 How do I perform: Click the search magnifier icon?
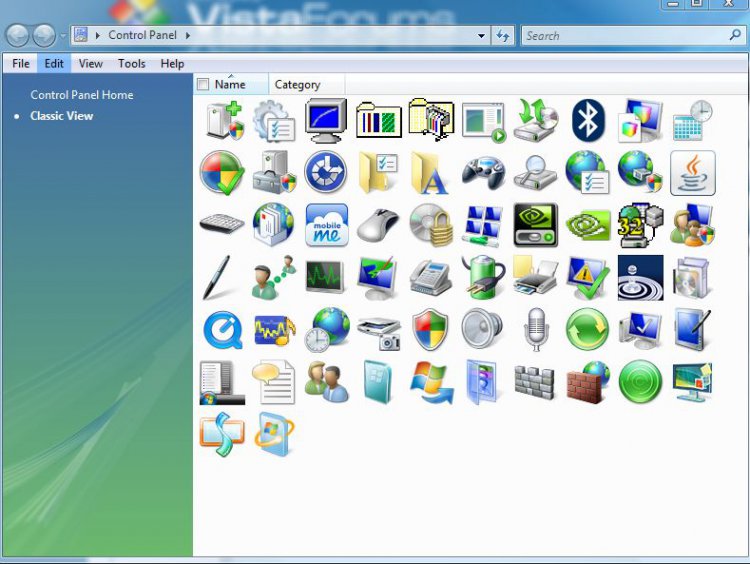click(x=735, y=35)
